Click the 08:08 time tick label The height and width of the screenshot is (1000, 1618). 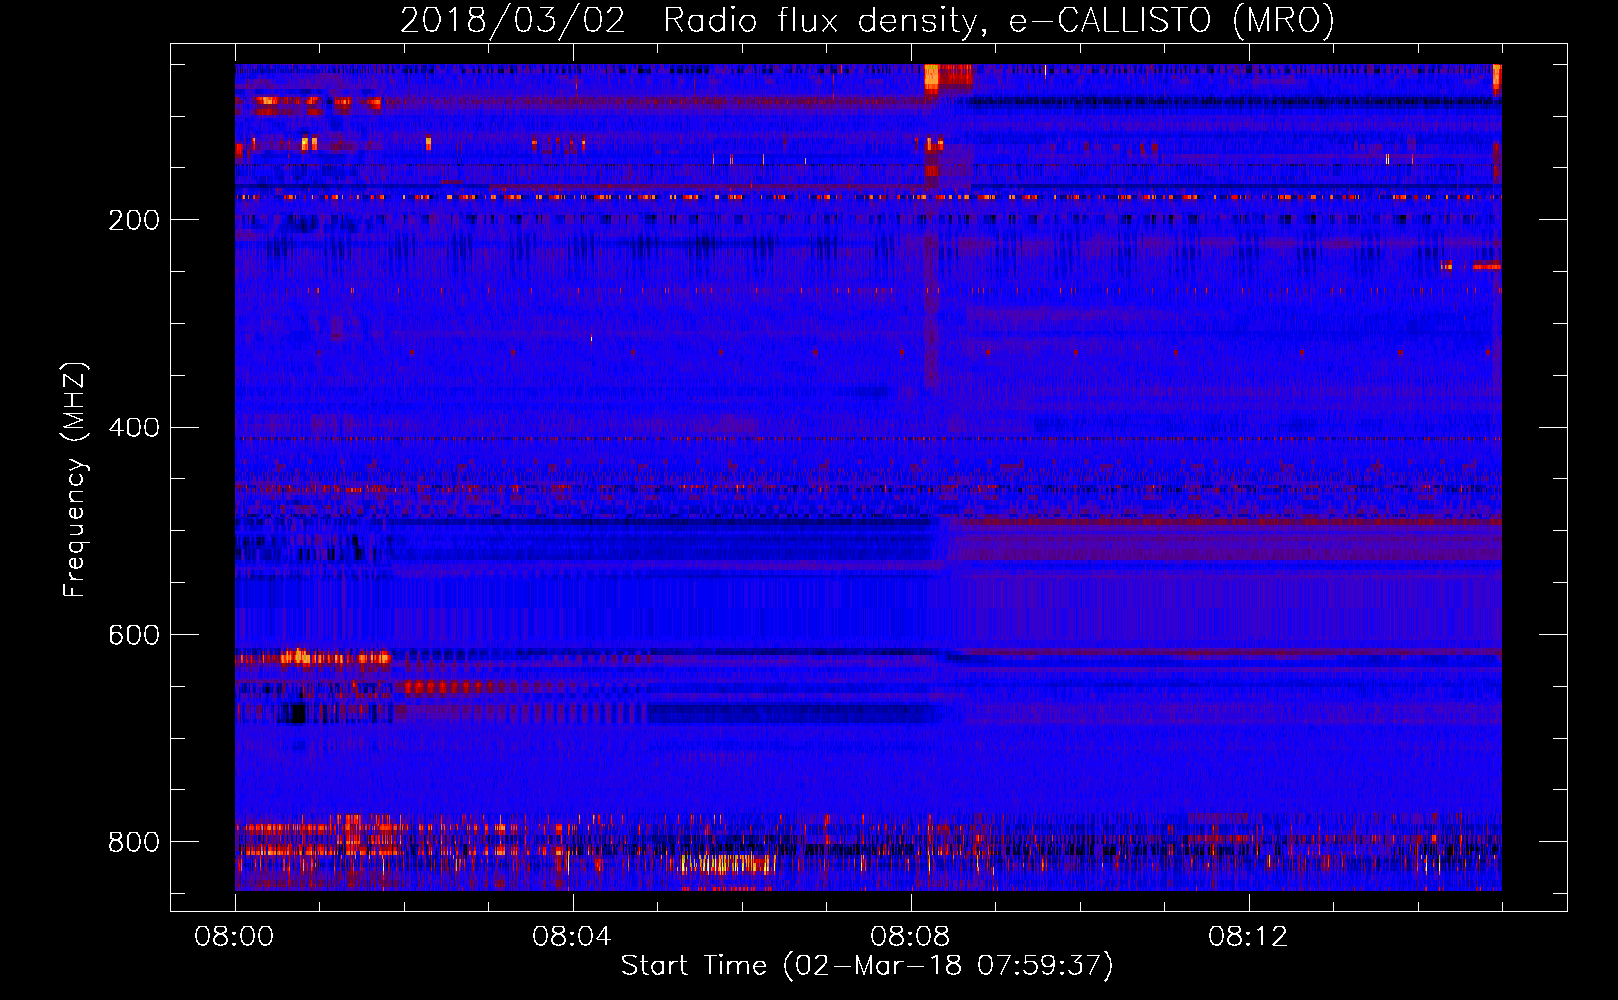[910, 937]
